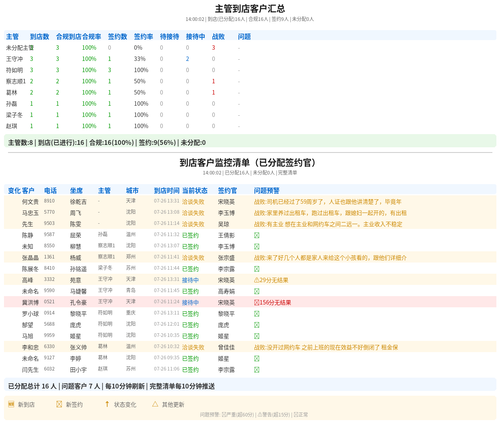
Task: Click the 客户 column header
Action: pyautogui.click(x=28, y=191)
